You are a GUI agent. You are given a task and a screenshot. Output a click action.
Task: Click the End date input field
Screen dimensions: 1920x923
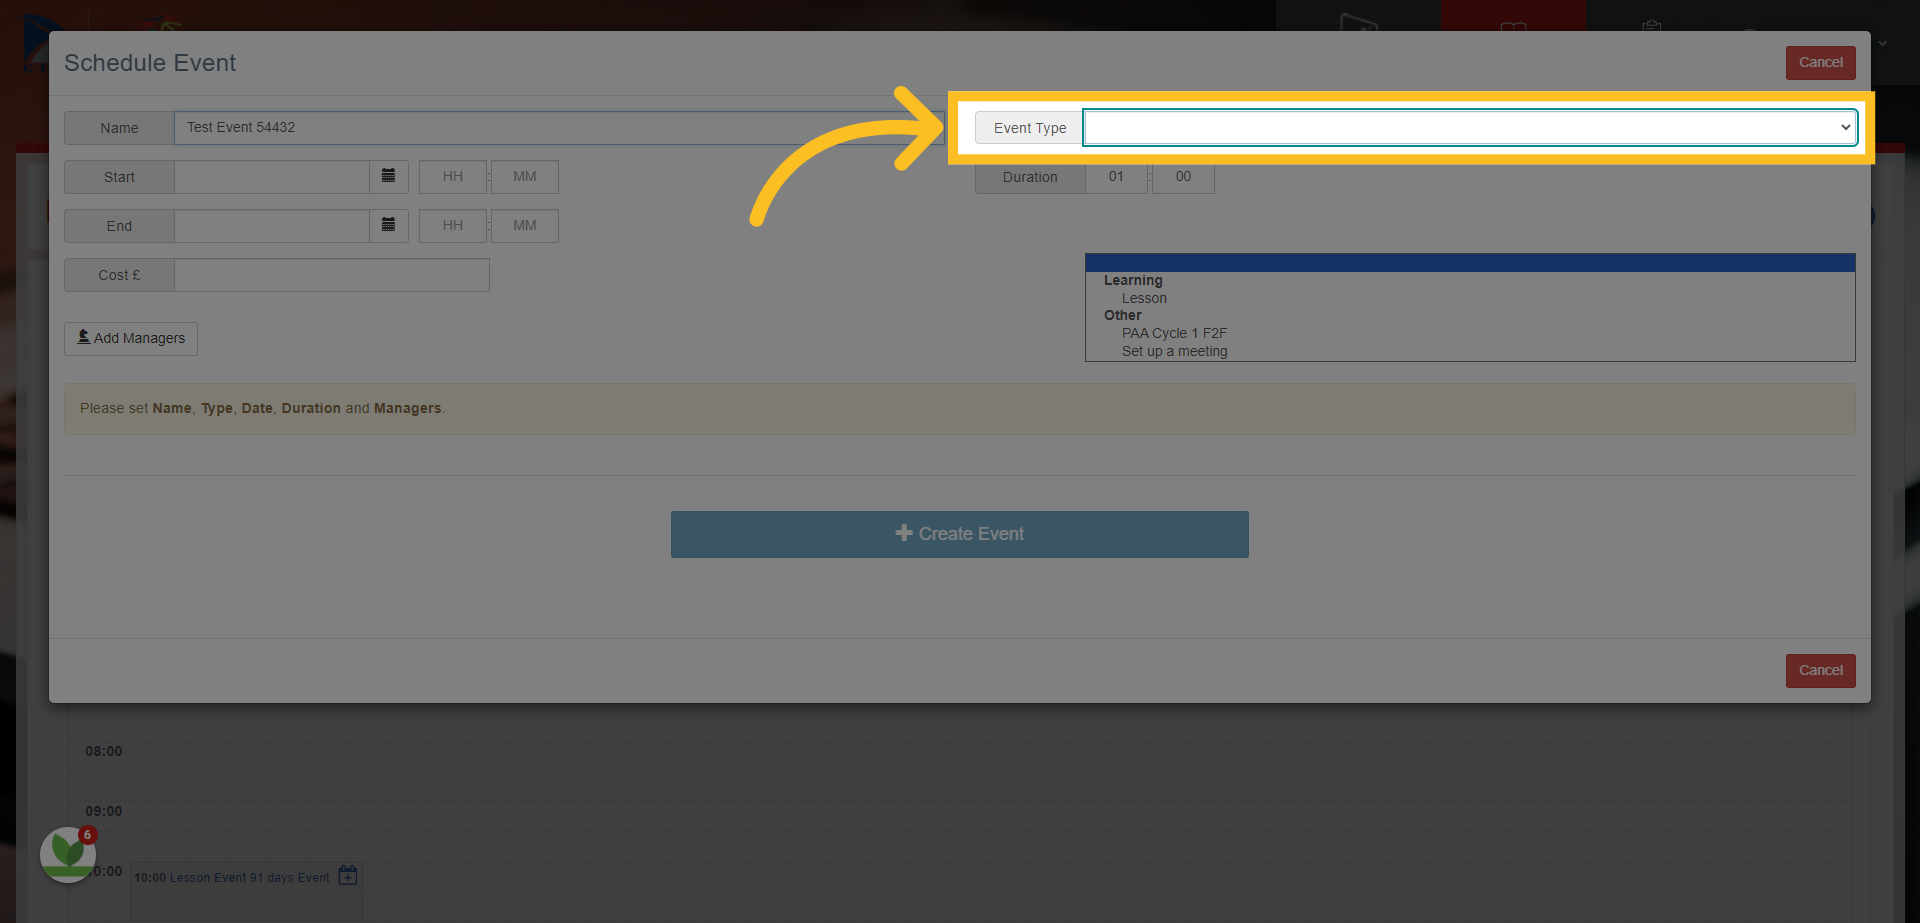point(272,225)
